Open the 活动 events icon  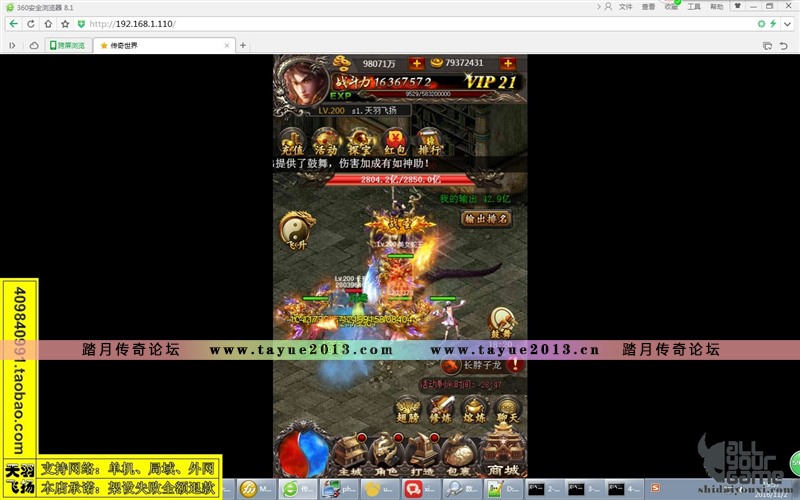coord(326,143)
